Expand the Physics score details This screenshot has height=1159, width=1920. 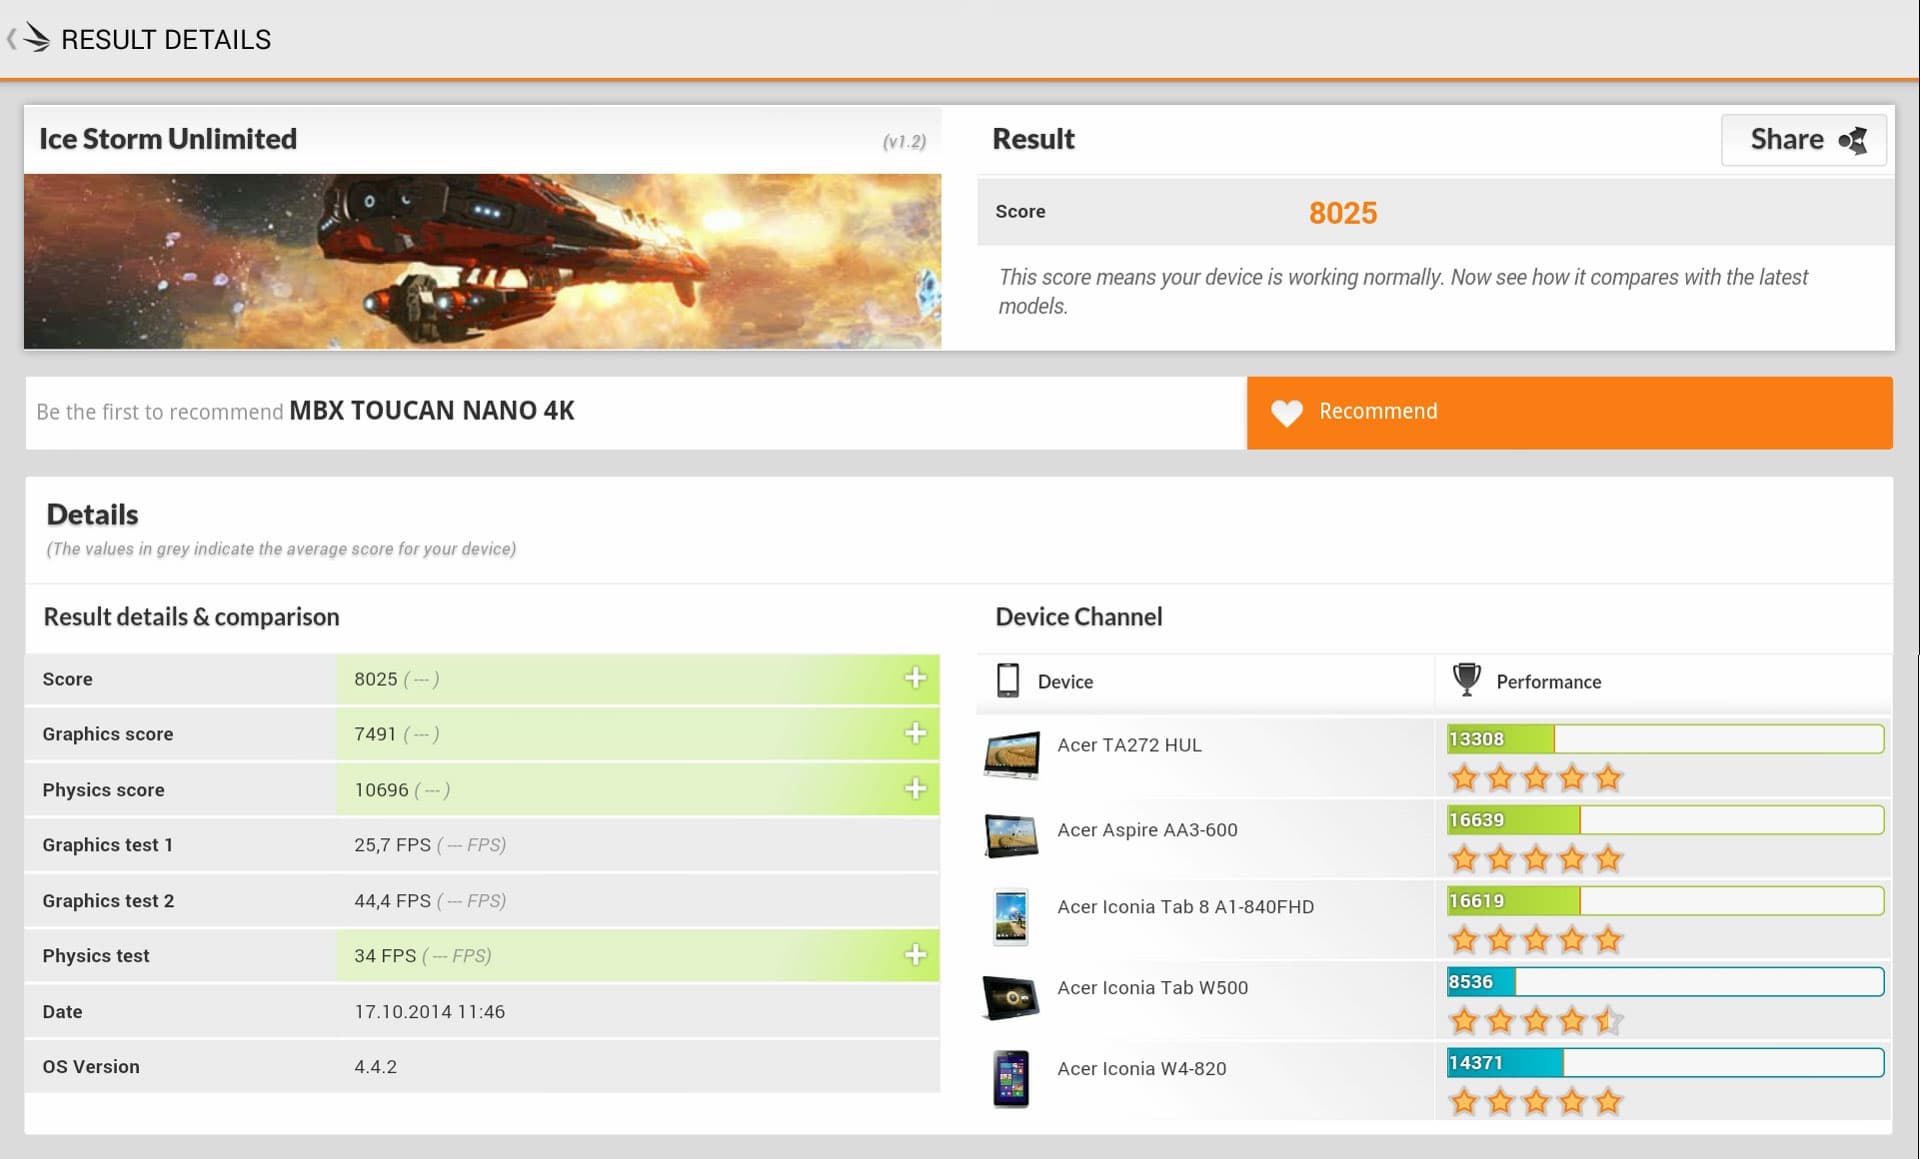tap(915, 789)
